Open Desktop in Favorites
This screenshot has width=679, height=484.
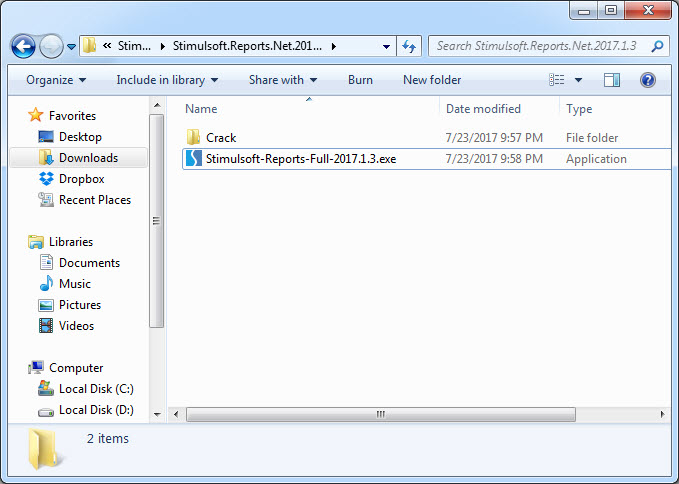click(x=80, y=137)
